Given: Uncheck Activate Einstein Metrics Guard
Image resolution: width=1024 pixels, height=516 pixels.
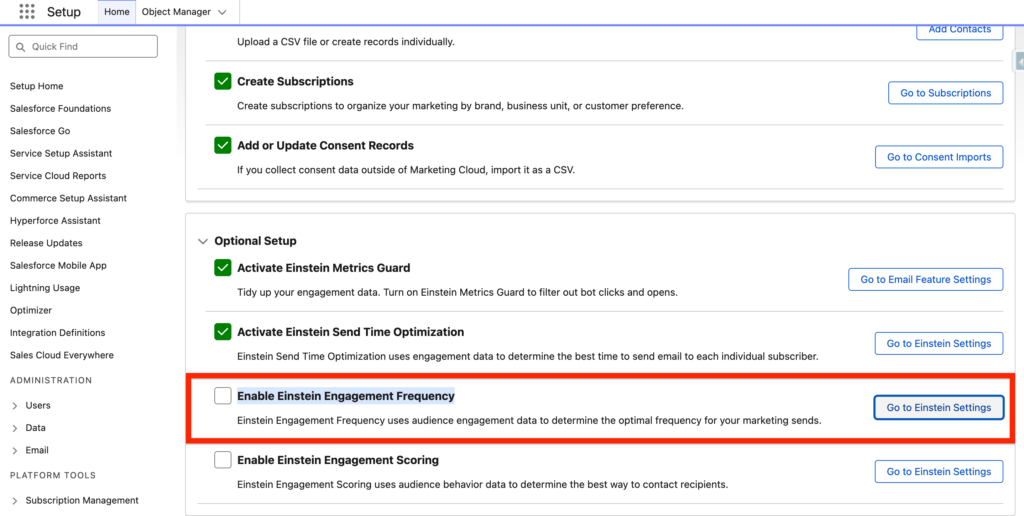Looking at the screenshot, I should click(x=222, y=268).
